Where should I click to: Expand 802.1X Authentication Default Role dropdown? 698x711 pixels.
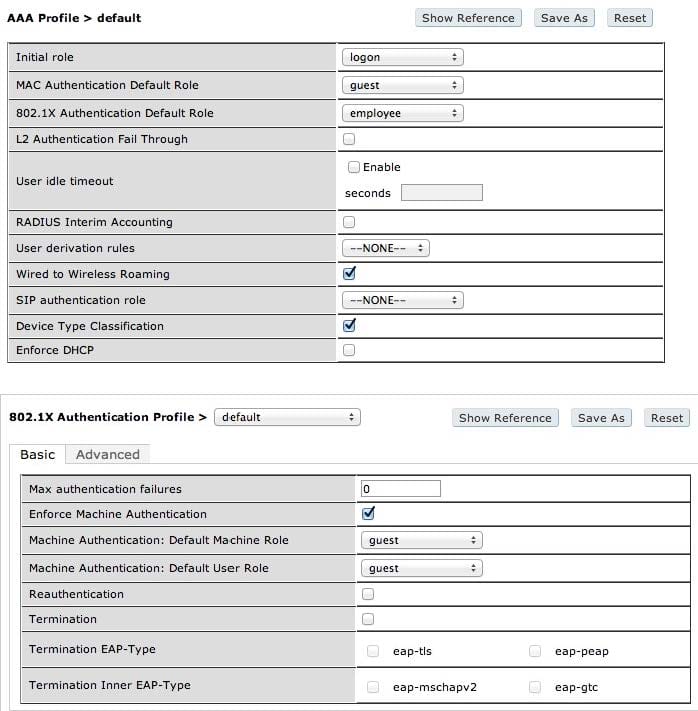pyautogui.click(x=402, y=113)
